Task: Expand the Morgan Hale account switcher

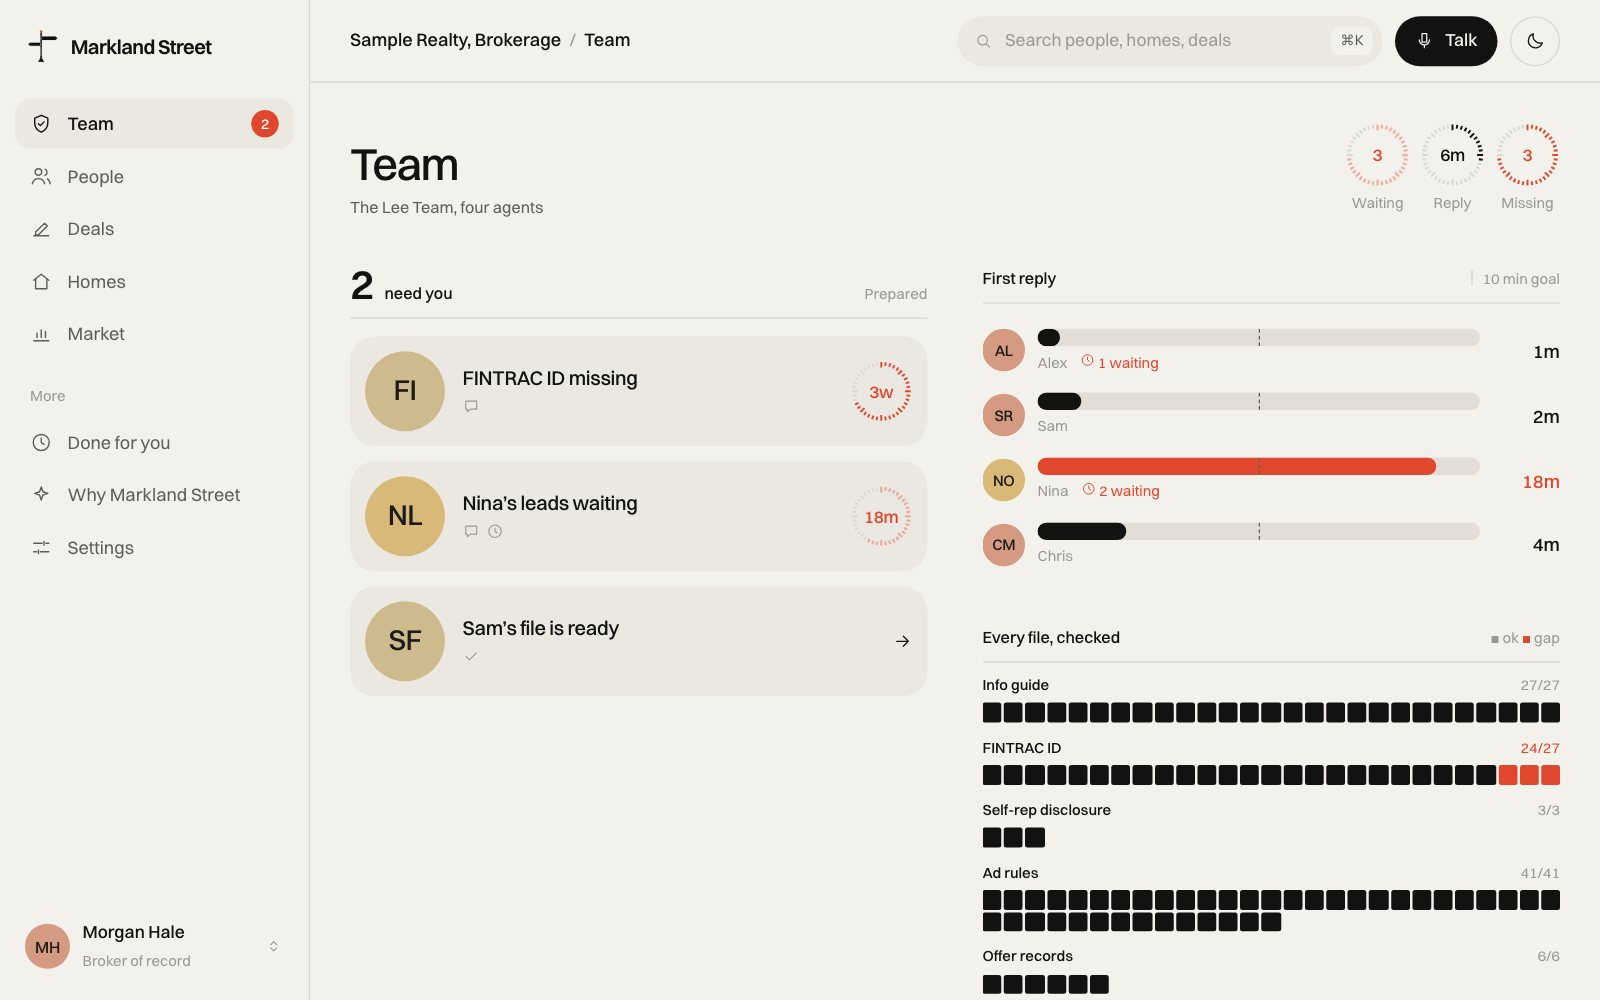Action: 273,946
